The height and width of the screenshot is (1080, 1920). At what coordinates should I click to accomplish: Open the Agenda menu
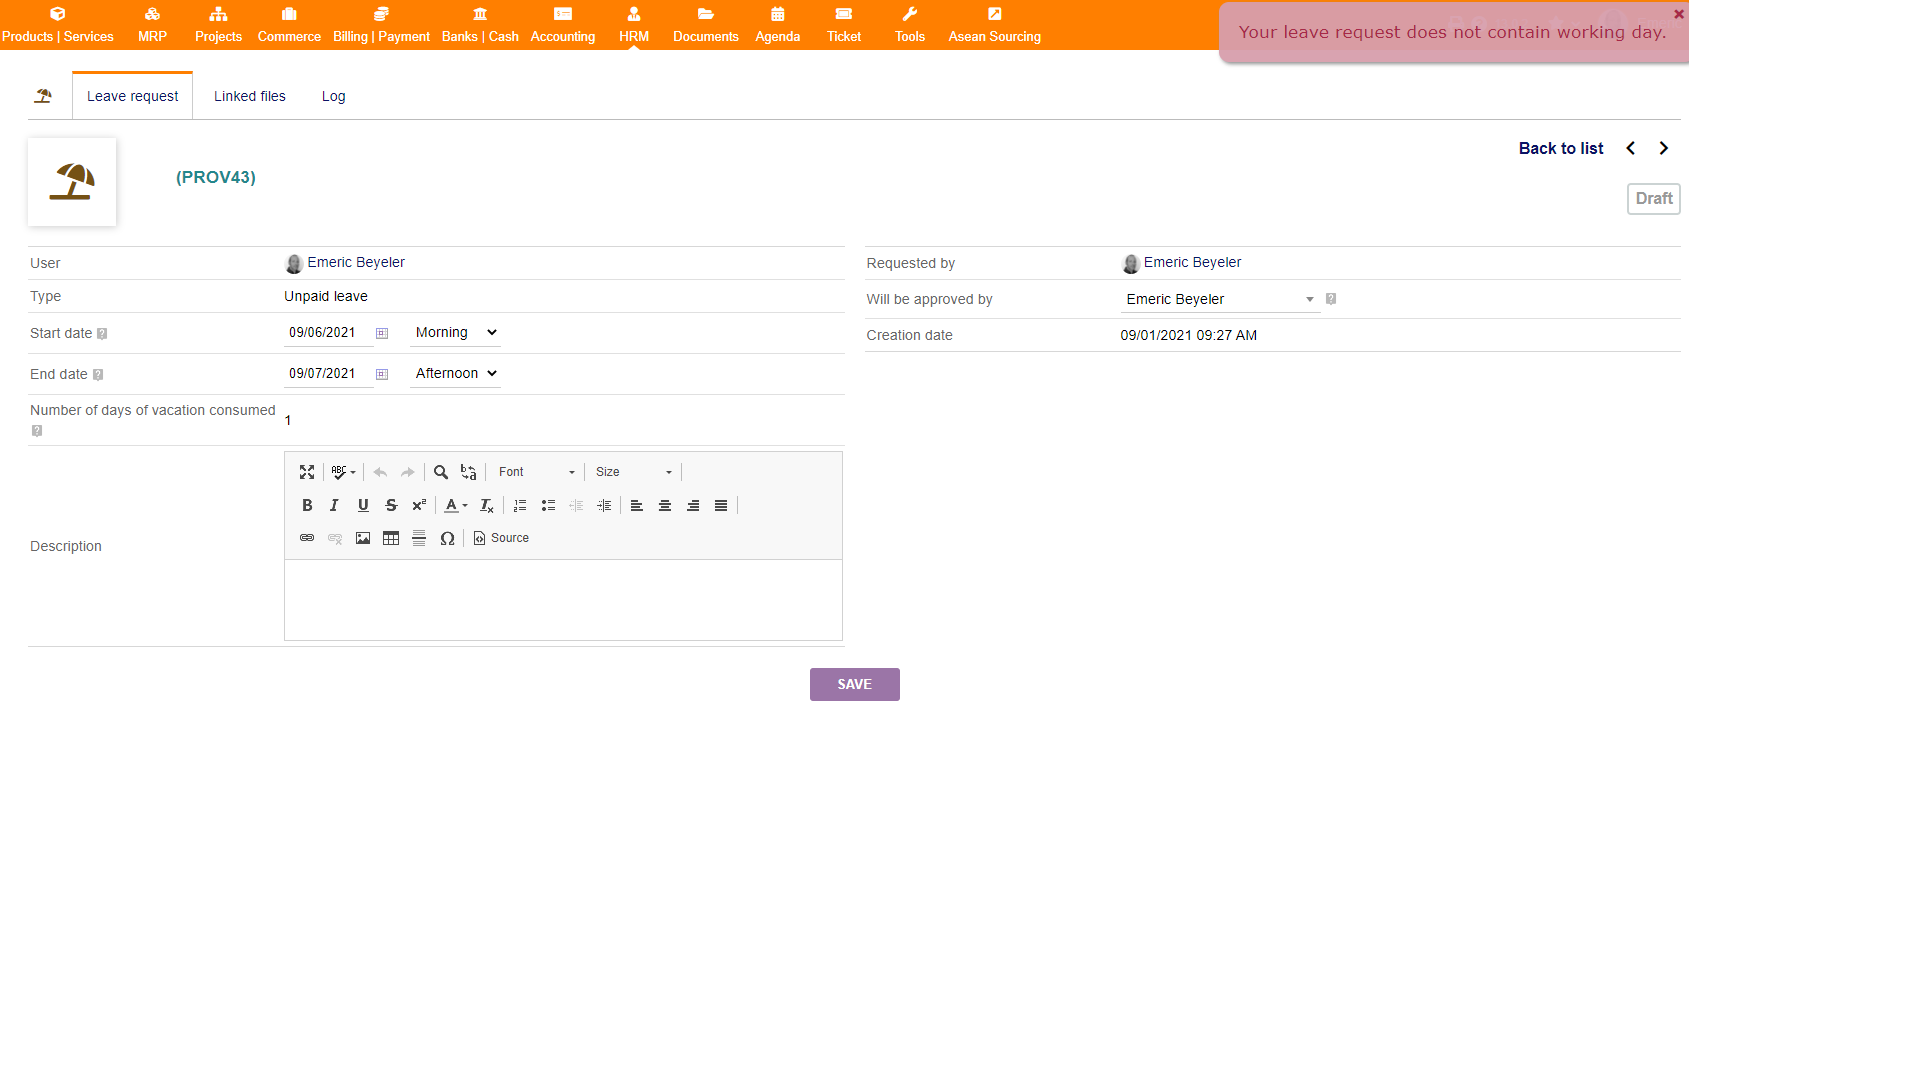tap(778, 25)
